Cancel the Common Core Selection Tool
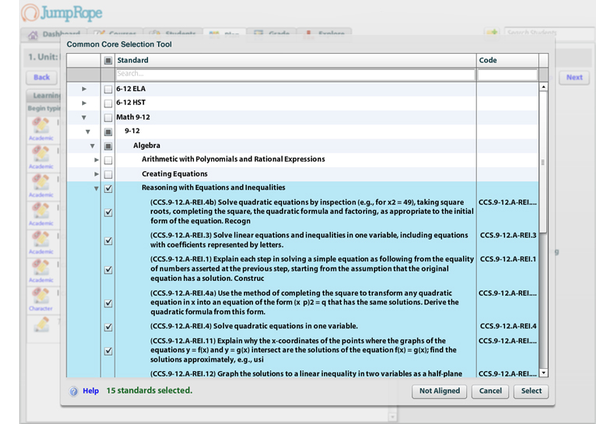 coord(490,391)
